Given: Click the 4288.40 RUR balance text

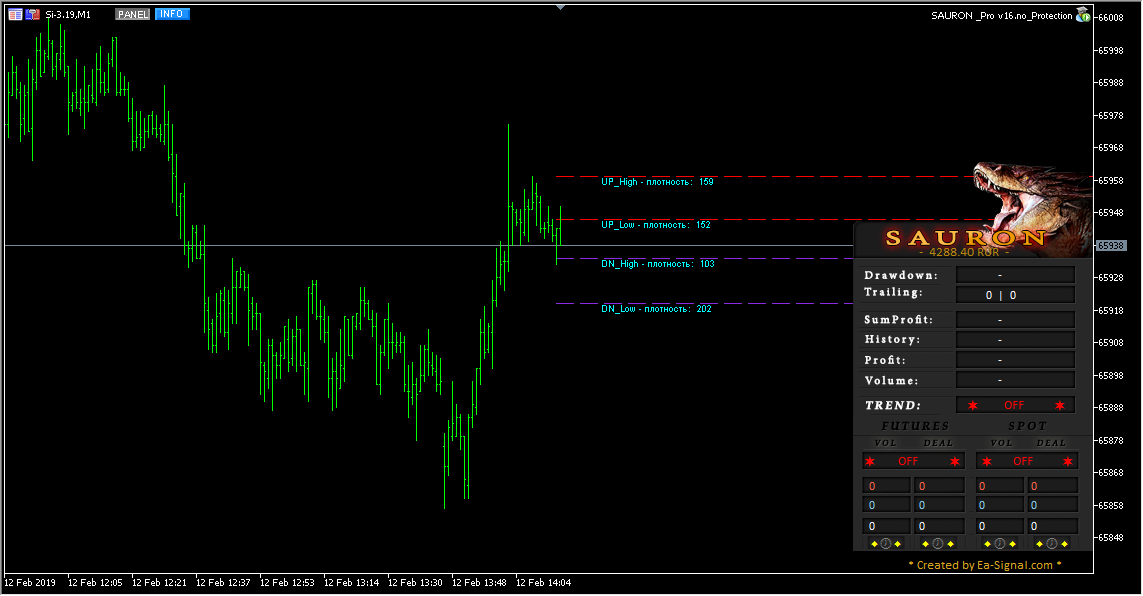Looking at the screenshot, I should [x=964, y=252].
